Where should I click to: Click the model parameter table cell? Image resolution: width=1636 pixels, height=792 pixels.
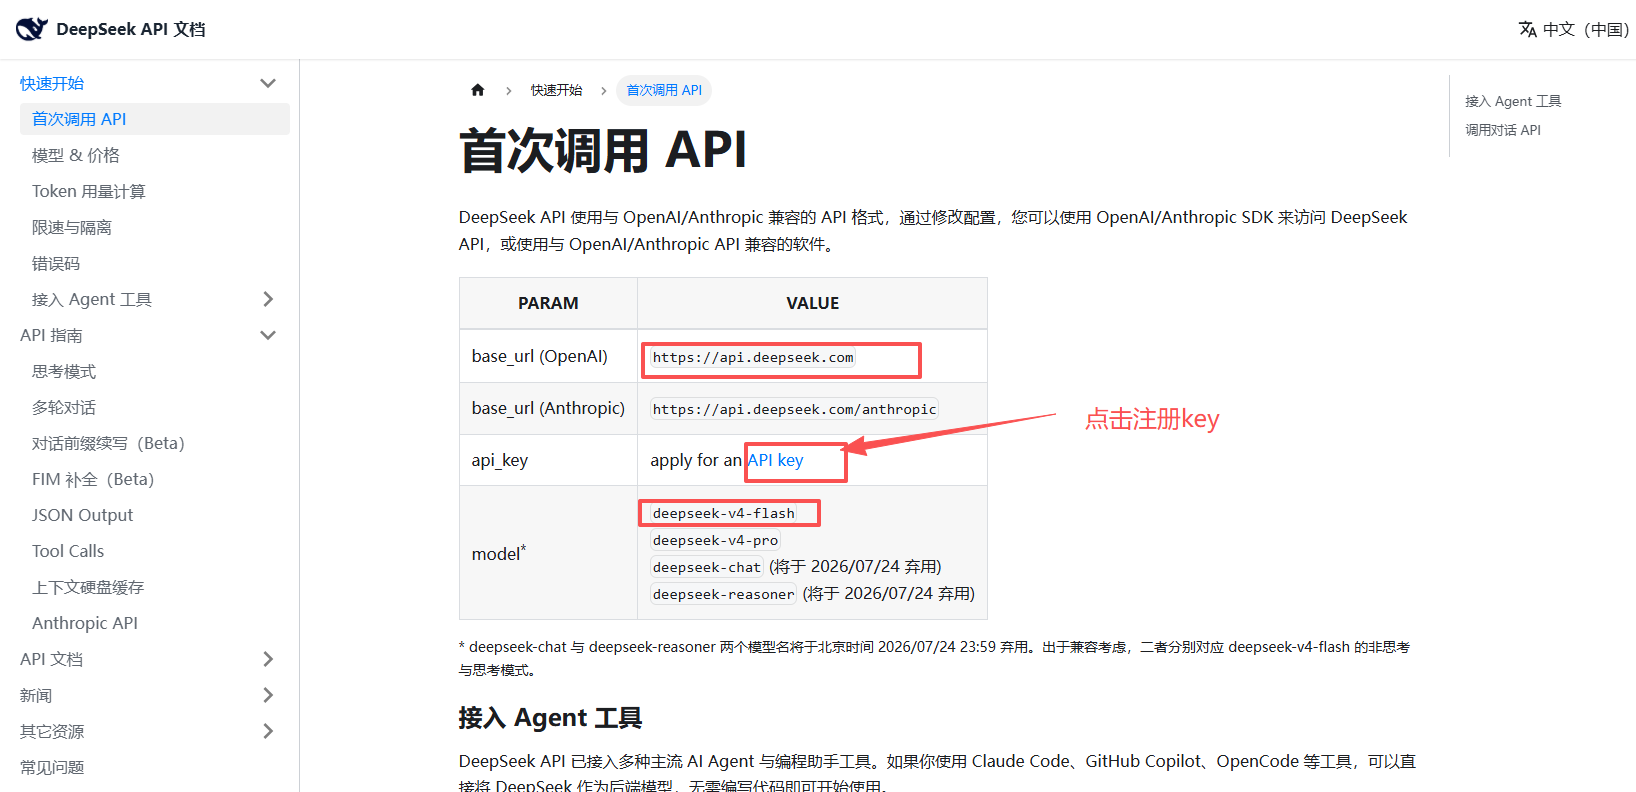point(548,553)
